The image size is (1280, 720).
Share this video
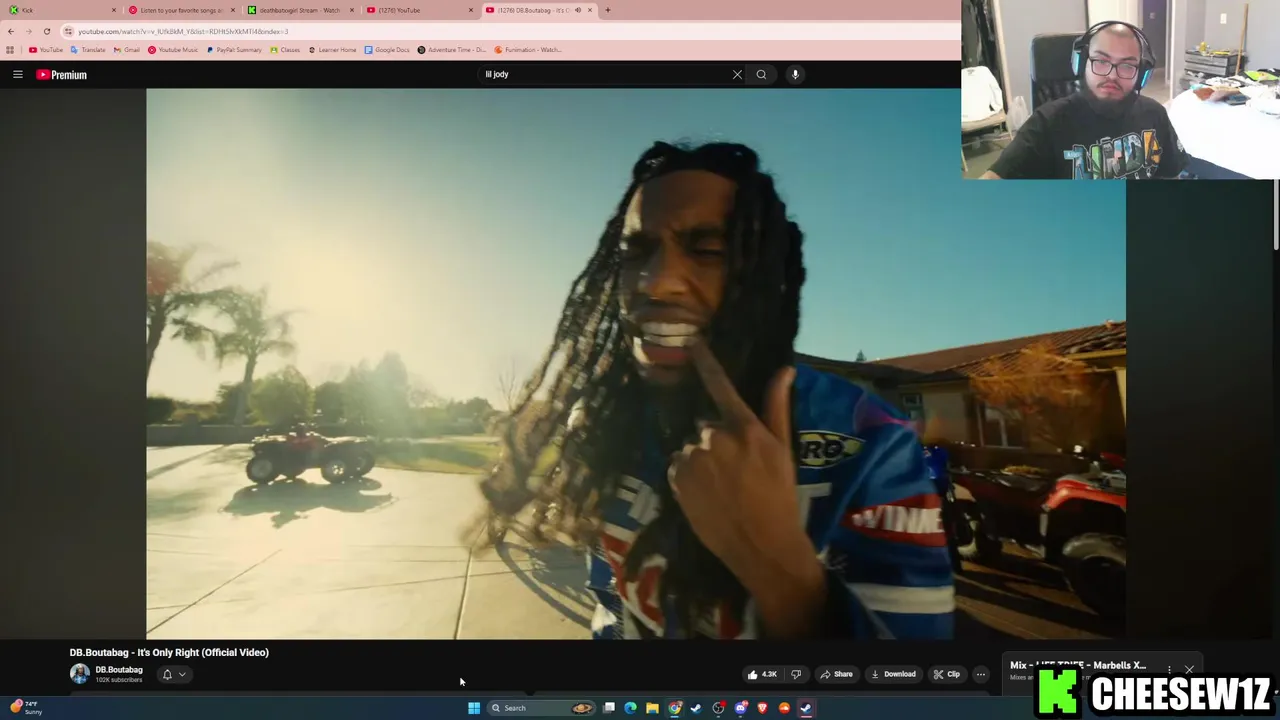[837, 674]
